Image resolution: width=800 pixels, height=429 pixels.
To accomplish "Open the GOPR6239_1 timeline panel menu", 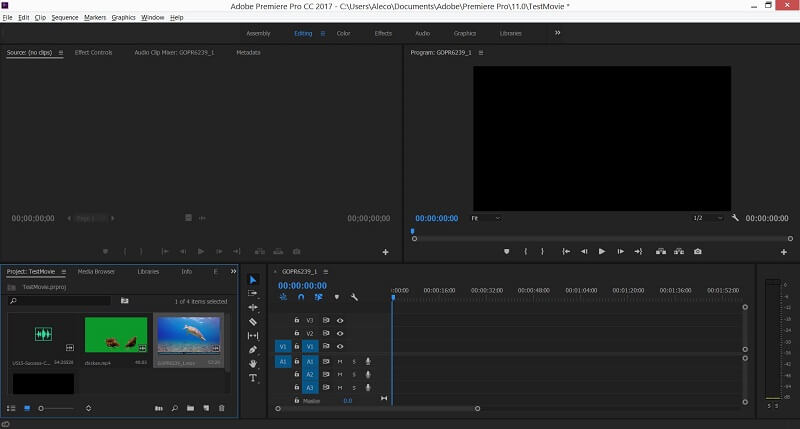I will [326, 272].
